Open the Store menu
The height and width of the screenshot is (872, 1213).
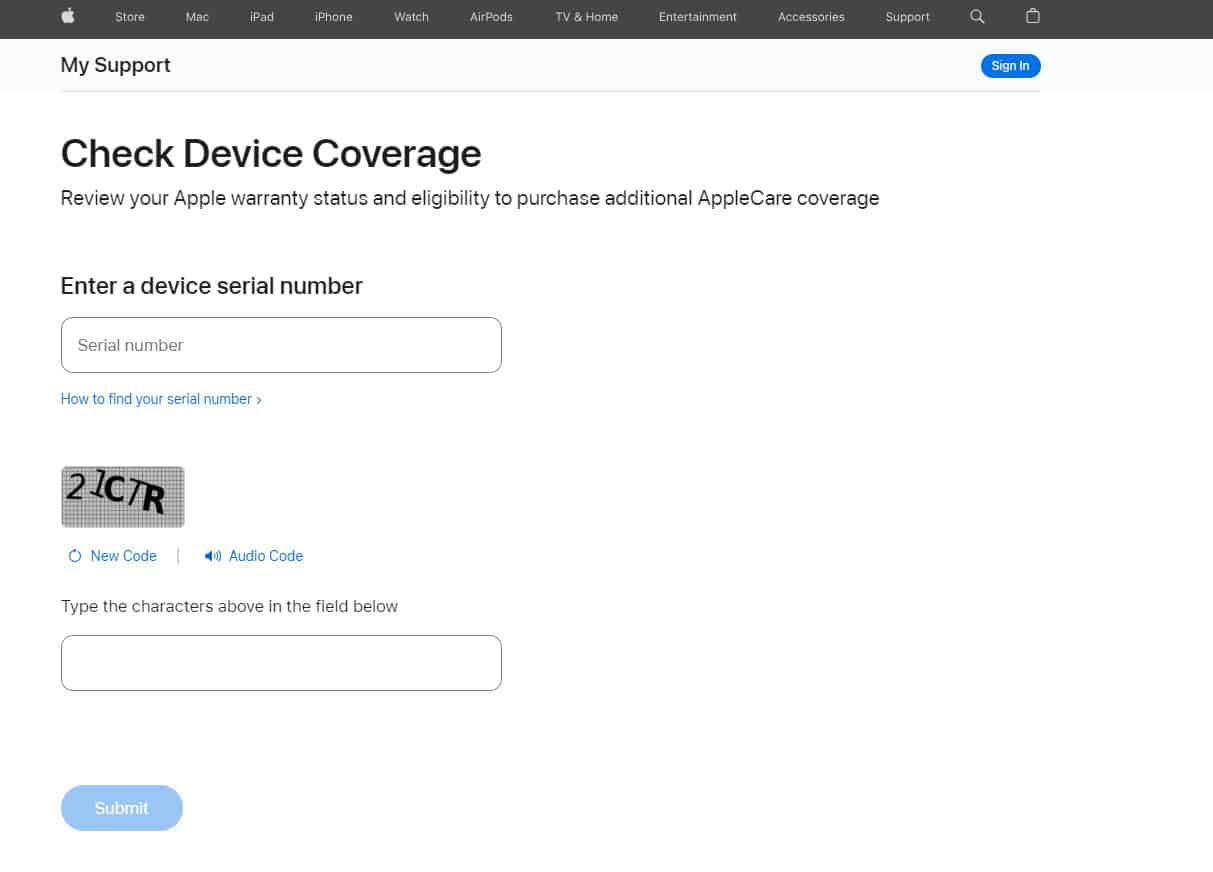(x=130, y=17)
